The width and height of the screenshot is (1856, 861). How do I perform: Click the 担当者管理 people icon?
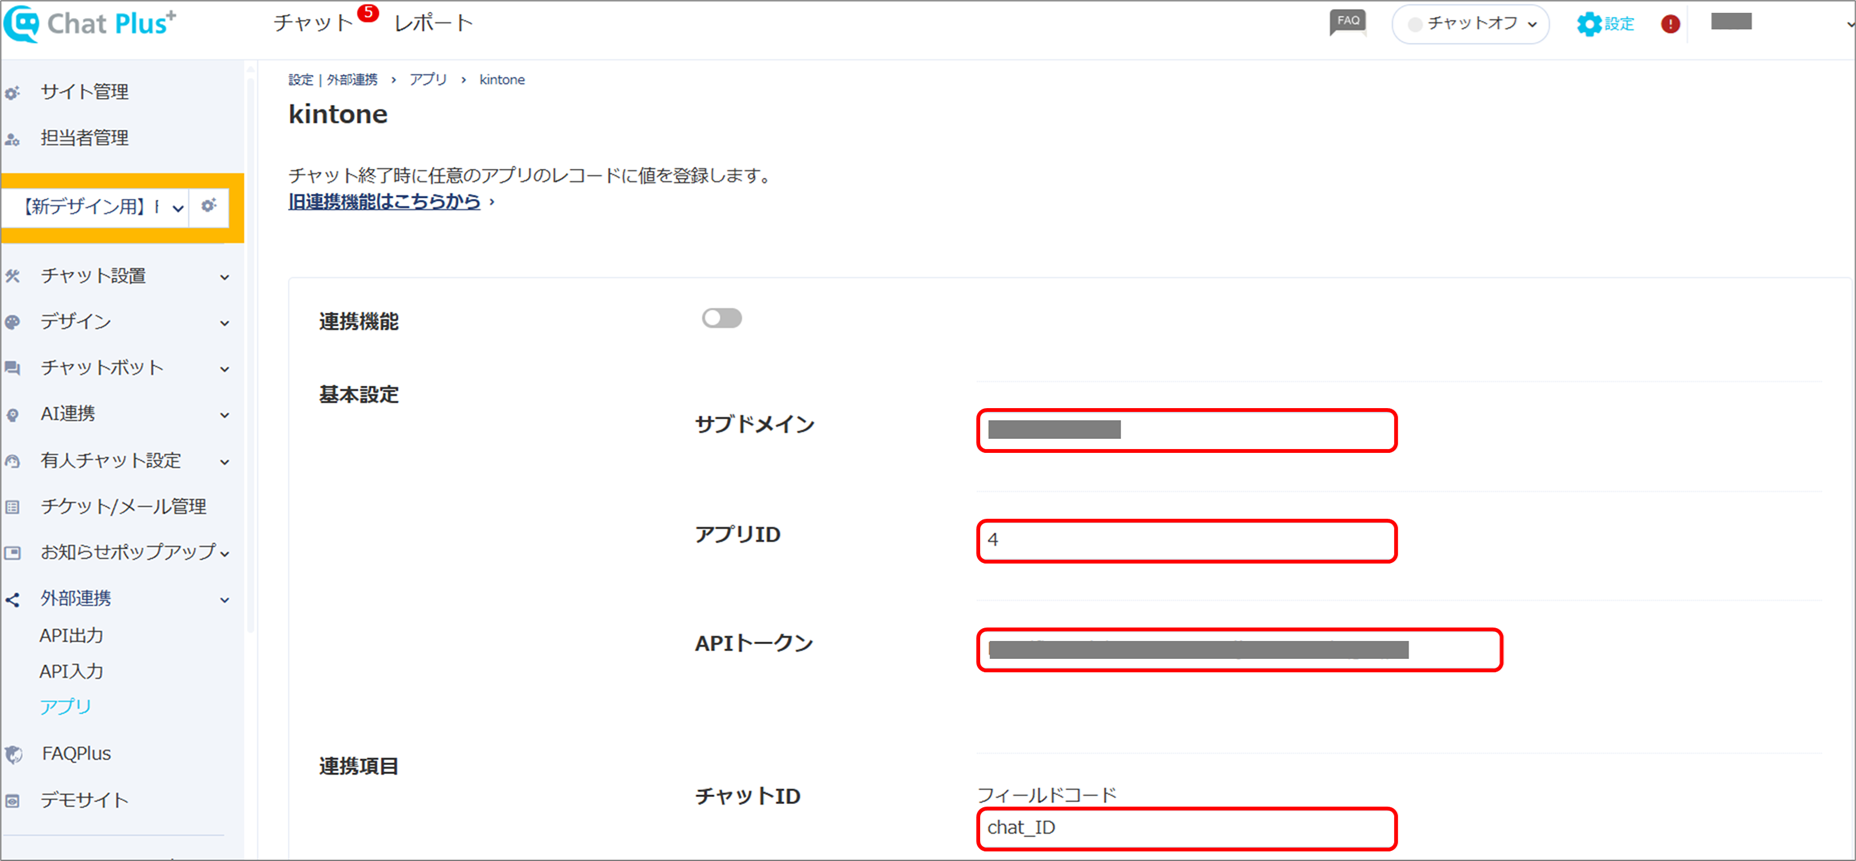coord(12,139)
